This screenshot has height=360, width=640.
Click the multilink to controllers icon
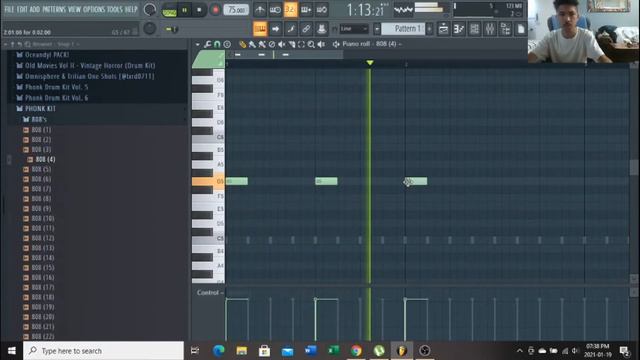306,29
